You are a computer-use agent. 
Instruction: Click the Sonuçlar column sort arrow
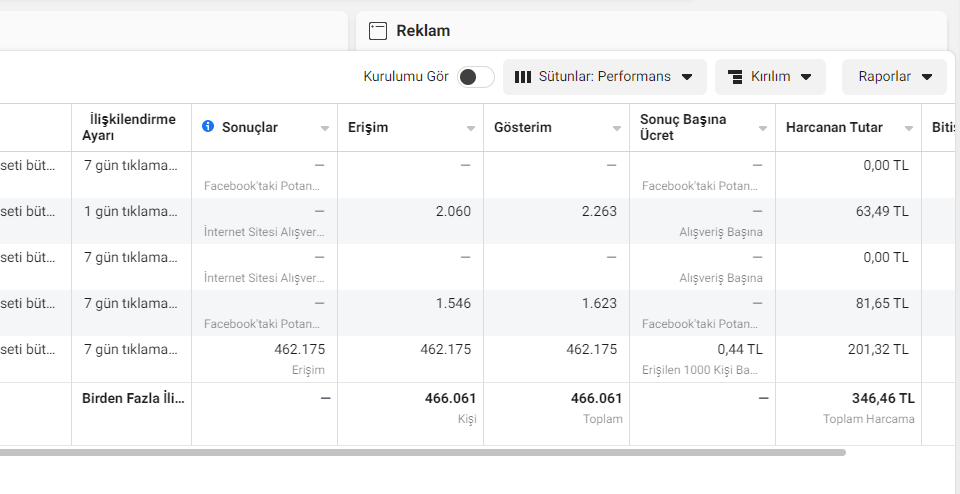pyautogui.click(x=325, y=129)
